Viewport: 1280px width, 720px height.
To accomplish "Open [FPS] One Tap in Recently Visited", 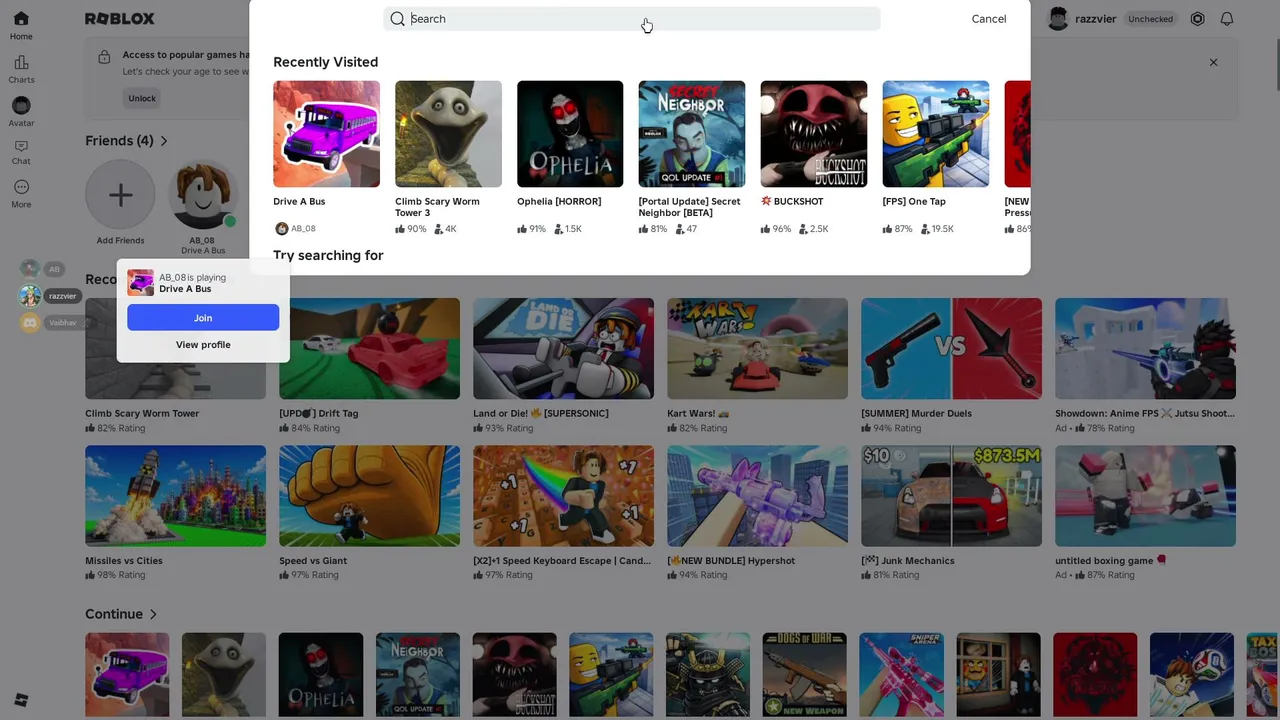I will tap(936, 134).
